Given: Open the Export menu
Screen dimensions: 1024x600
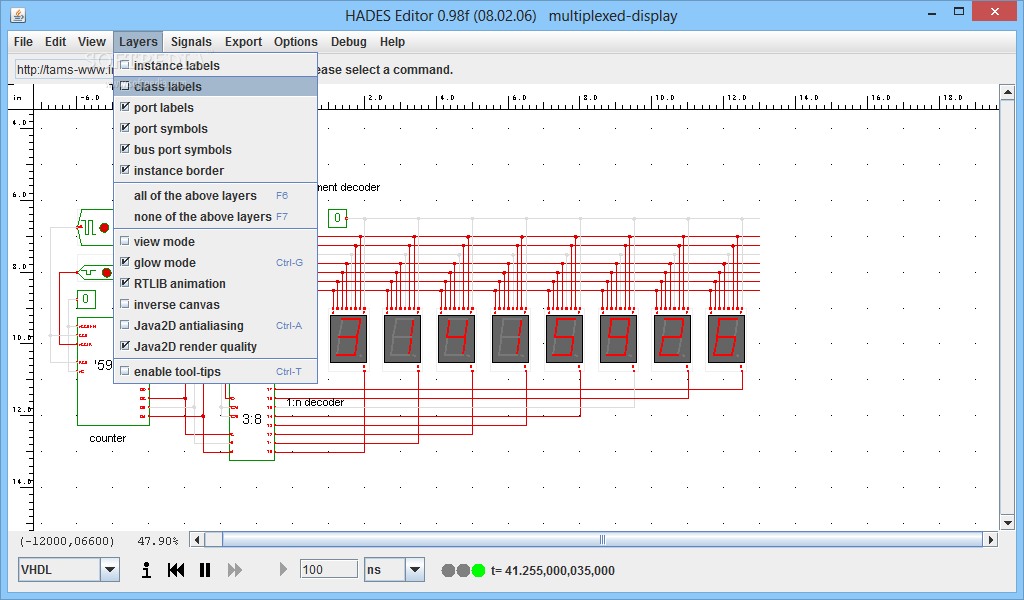Looking at the screenshot, I should pos(243,42).
